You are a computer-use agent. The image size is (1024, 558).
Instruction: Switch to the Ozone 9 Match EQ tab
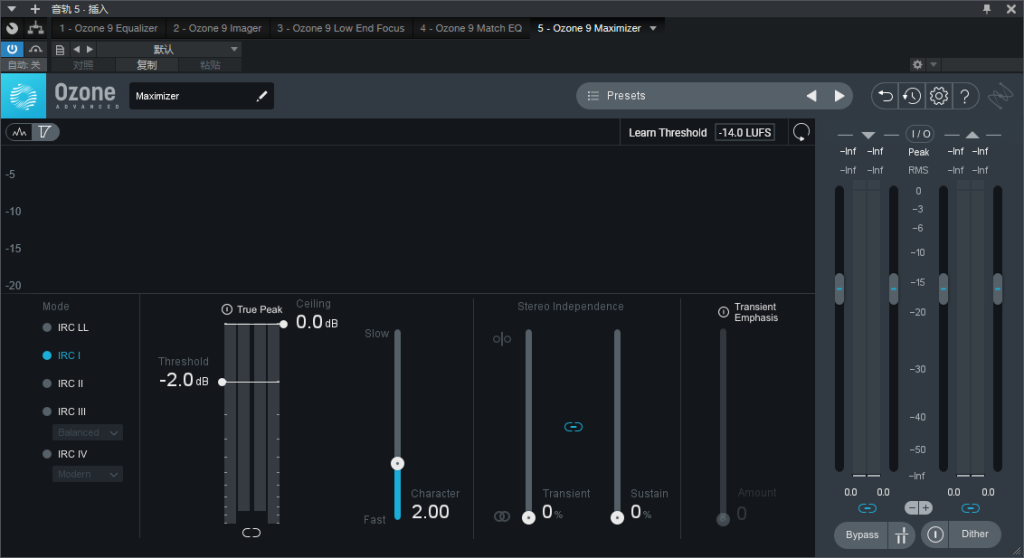click(x=471, y=28)
